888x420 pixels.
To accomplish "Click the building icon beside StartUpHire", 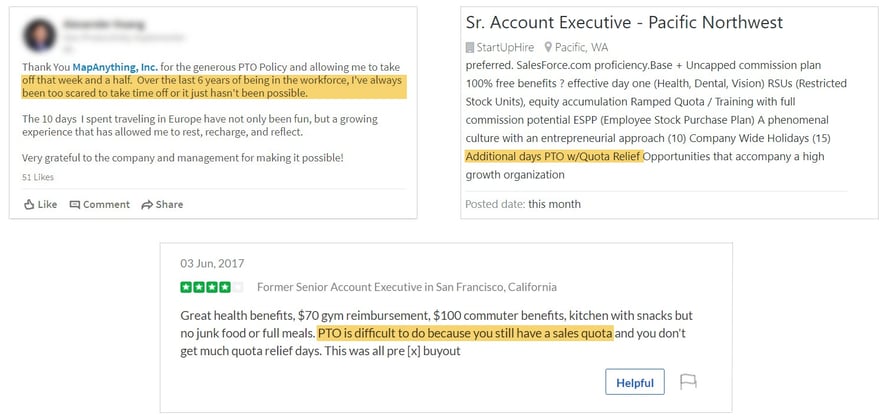I will click(x=470, y=47).
